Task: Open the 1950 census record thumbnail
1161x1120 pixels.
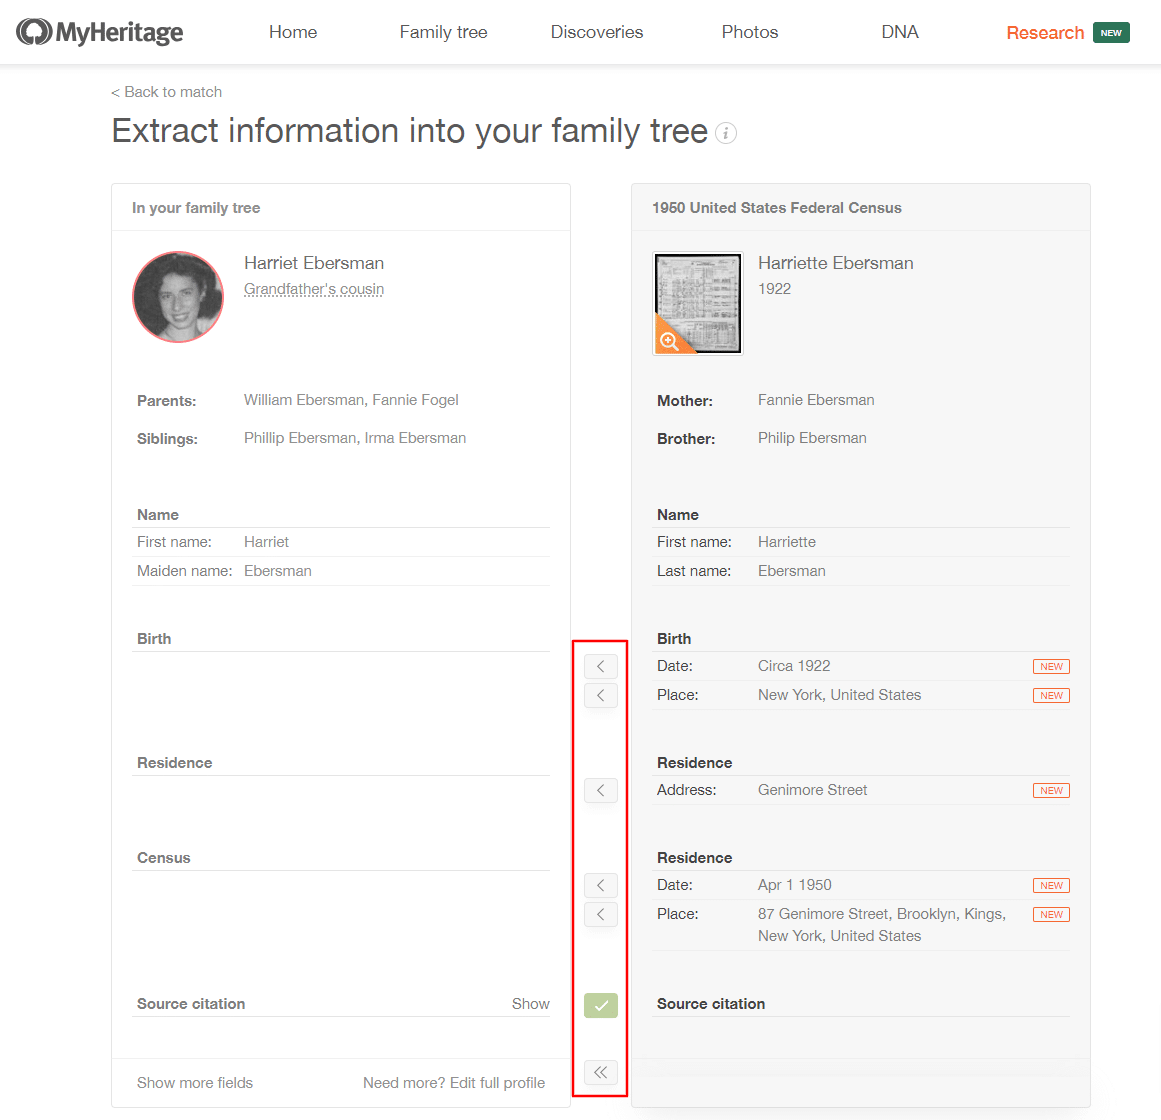Action: tap(697, 304)
